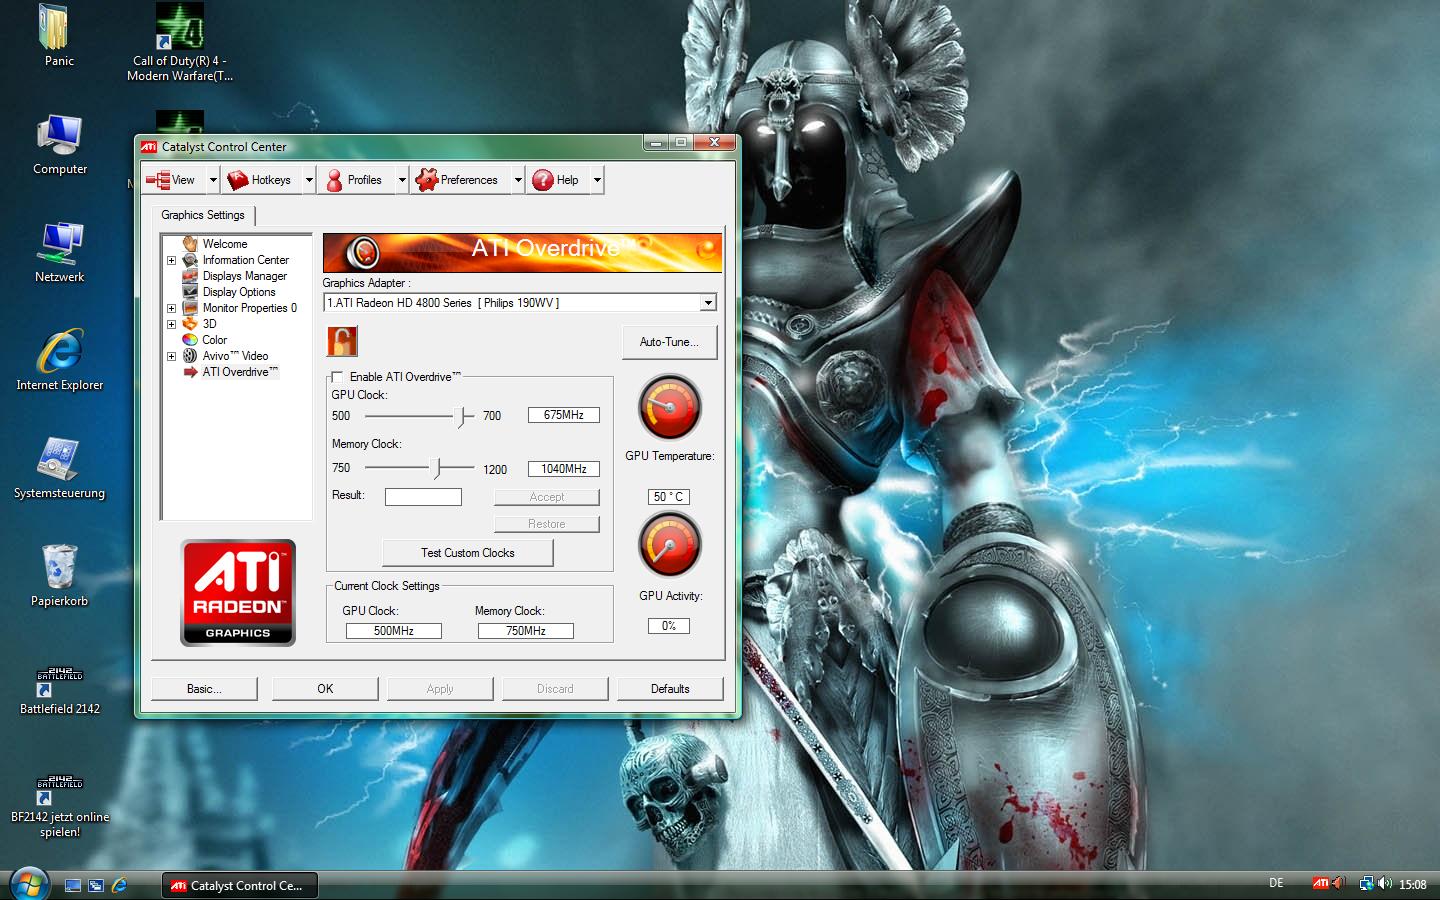
Task: Click the Test Custom Clocks button
Action: 467,553
